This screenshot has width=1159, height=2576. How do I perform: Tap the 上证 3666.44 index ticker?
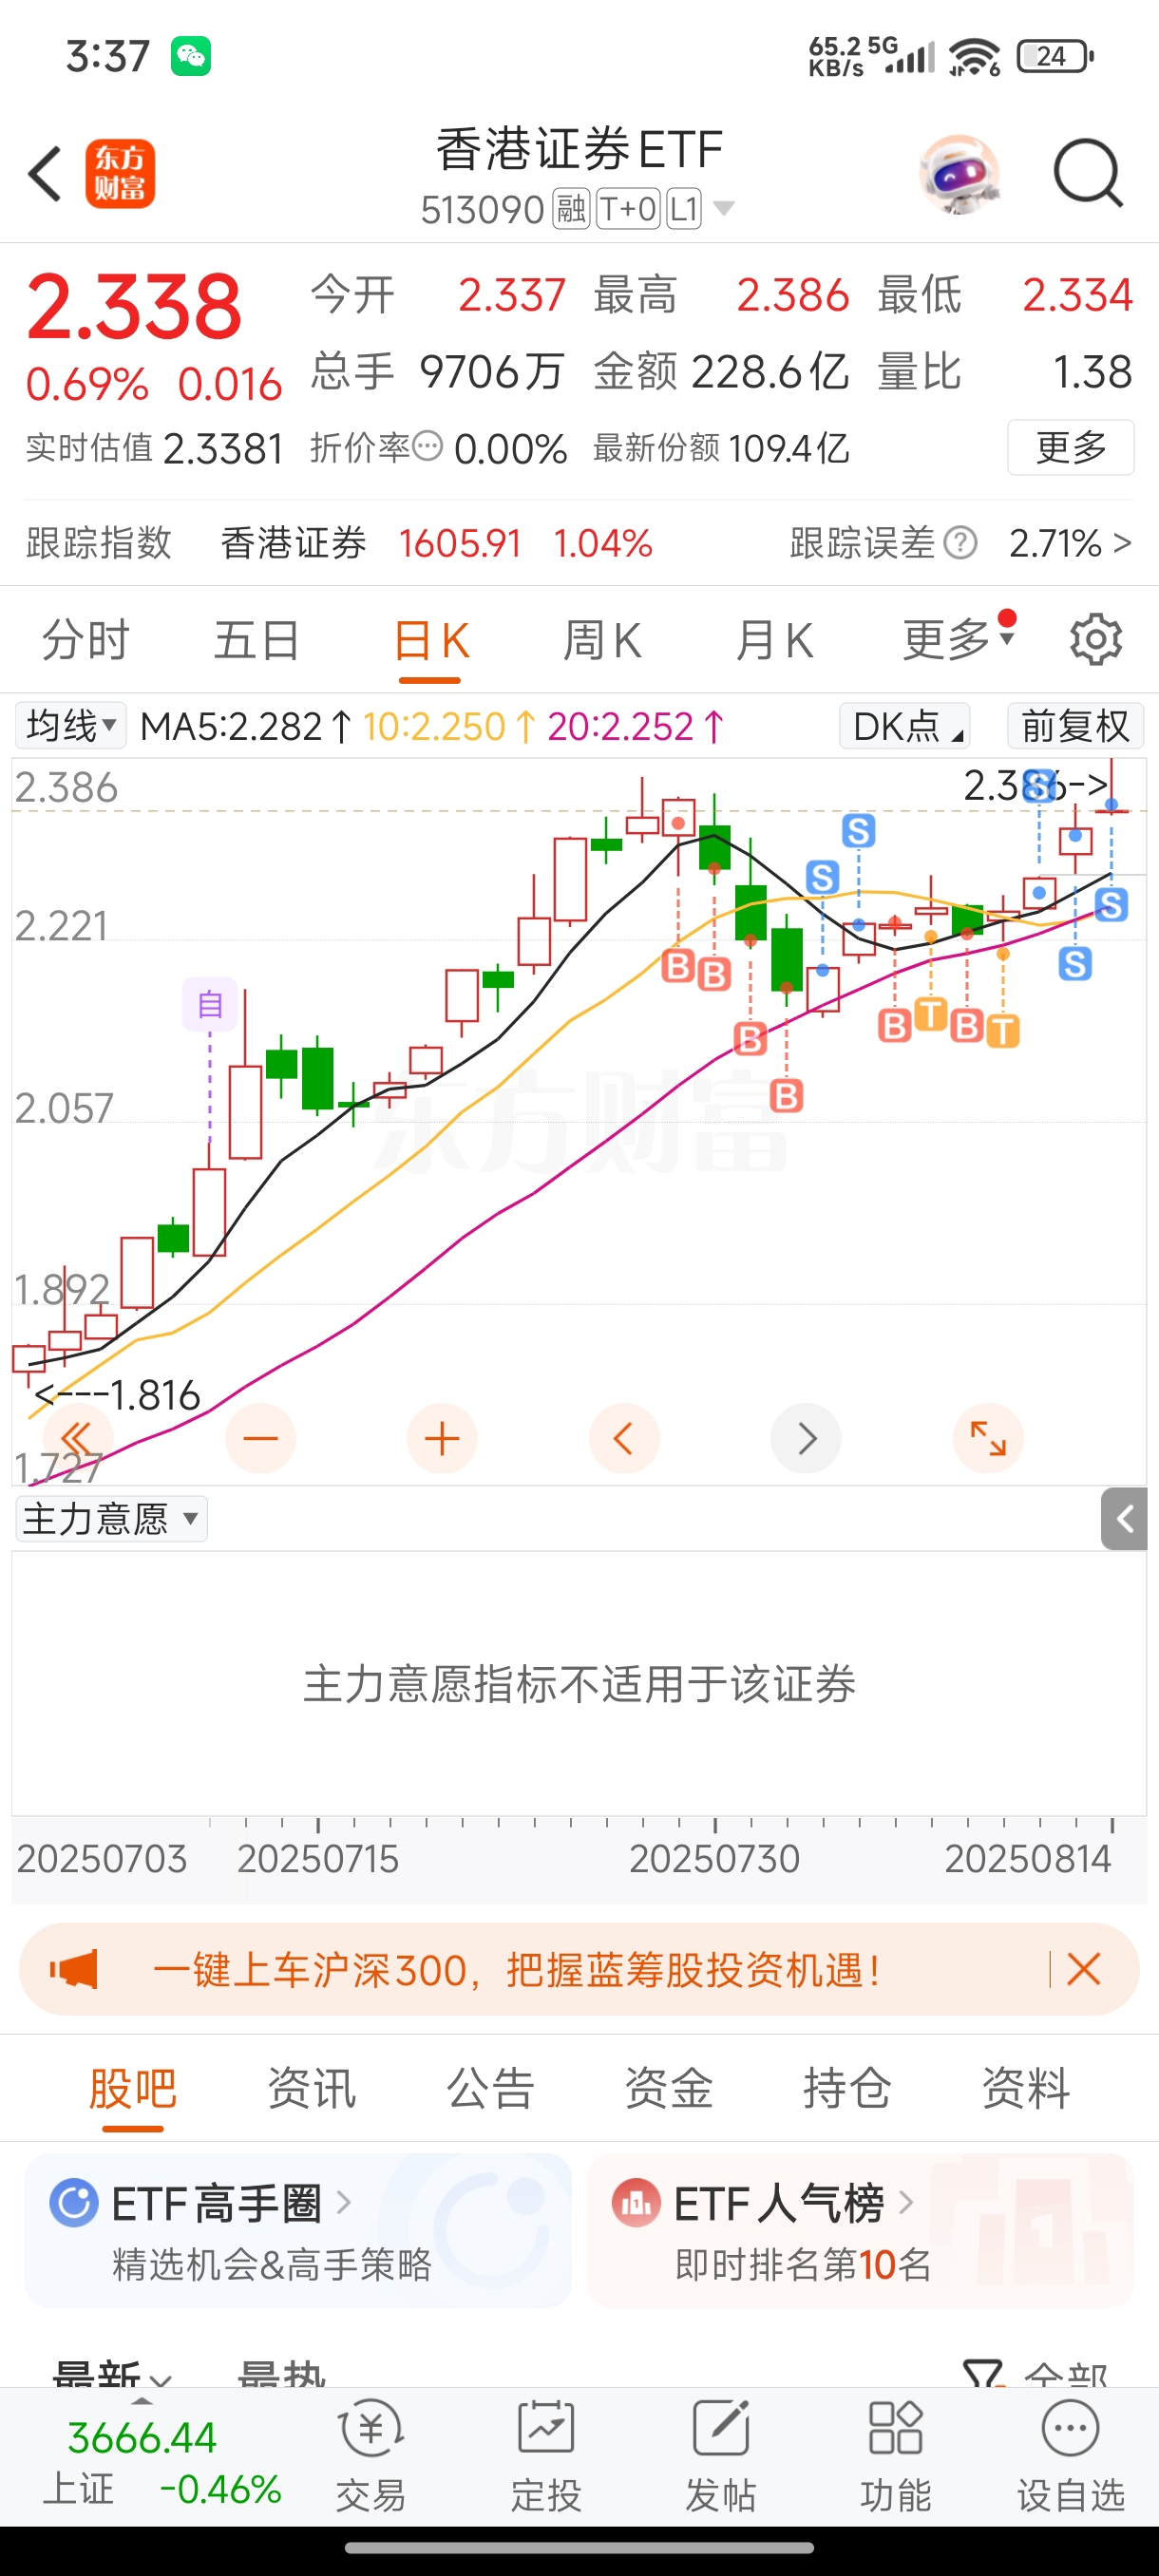[x=161, y=2461]
